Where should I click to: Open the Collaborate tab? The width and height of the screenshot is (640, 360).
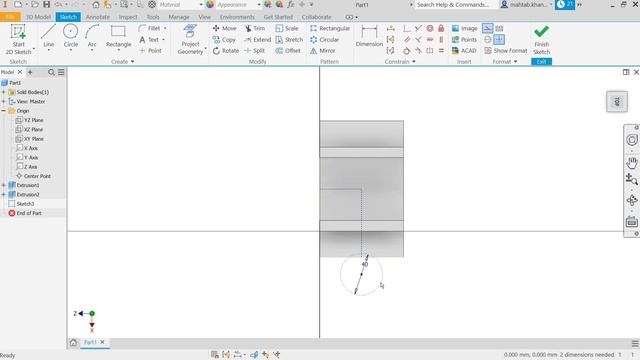[x=316, y=17]
